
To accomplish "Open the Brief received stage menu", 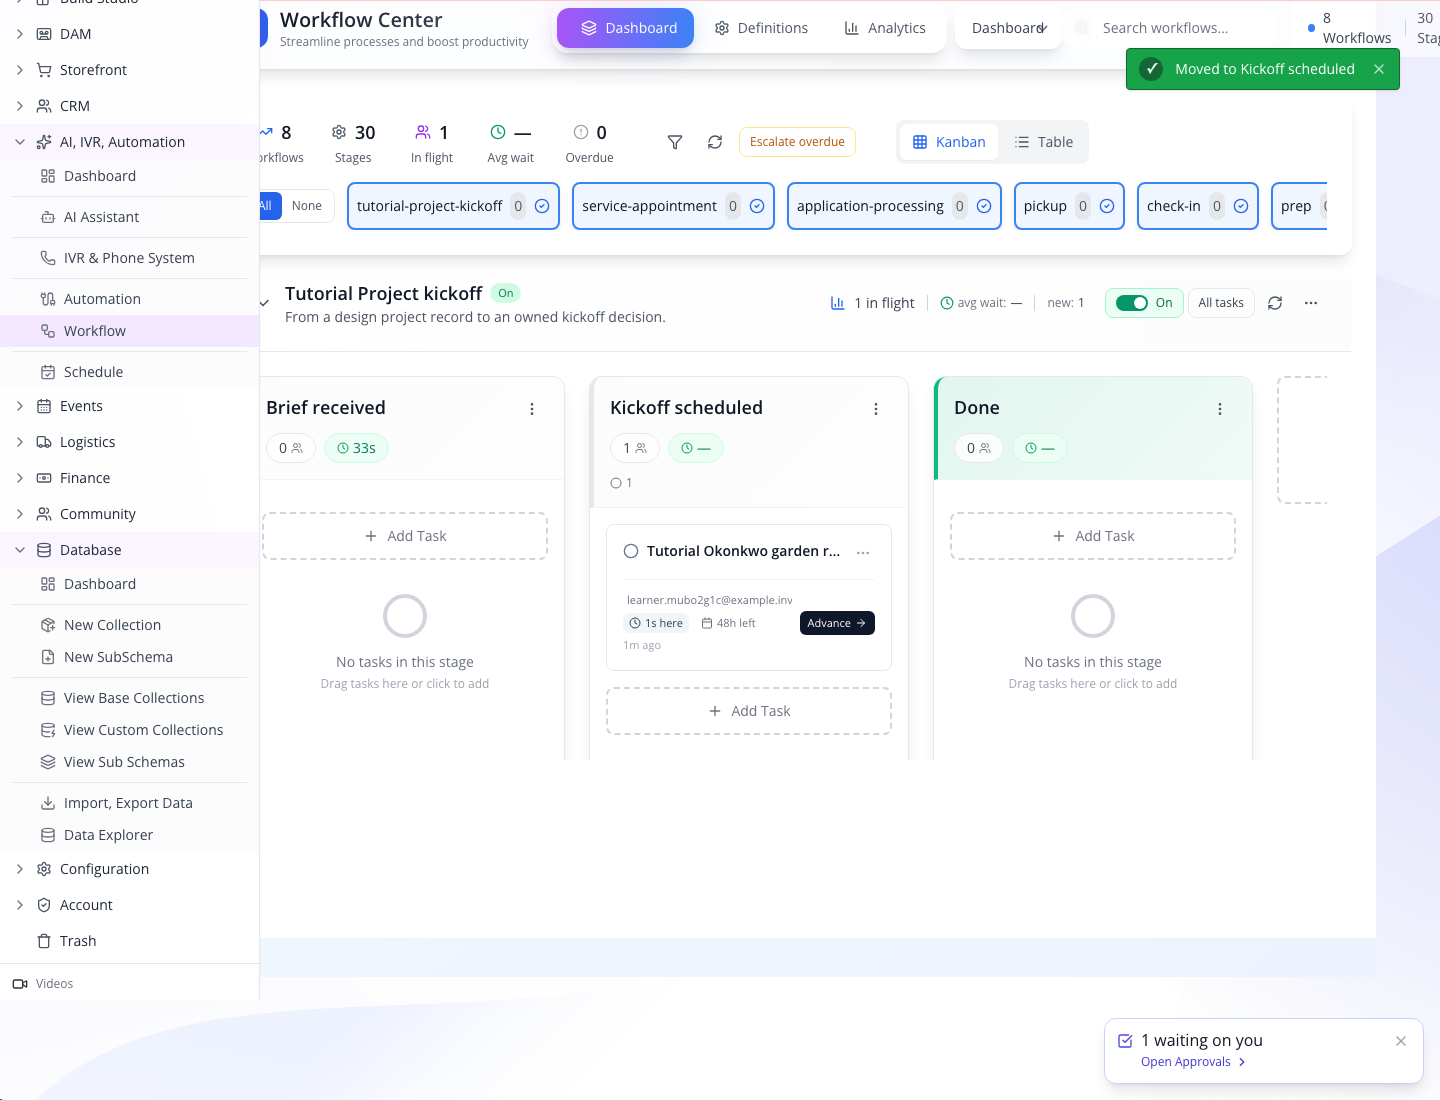I will [532, 409].
